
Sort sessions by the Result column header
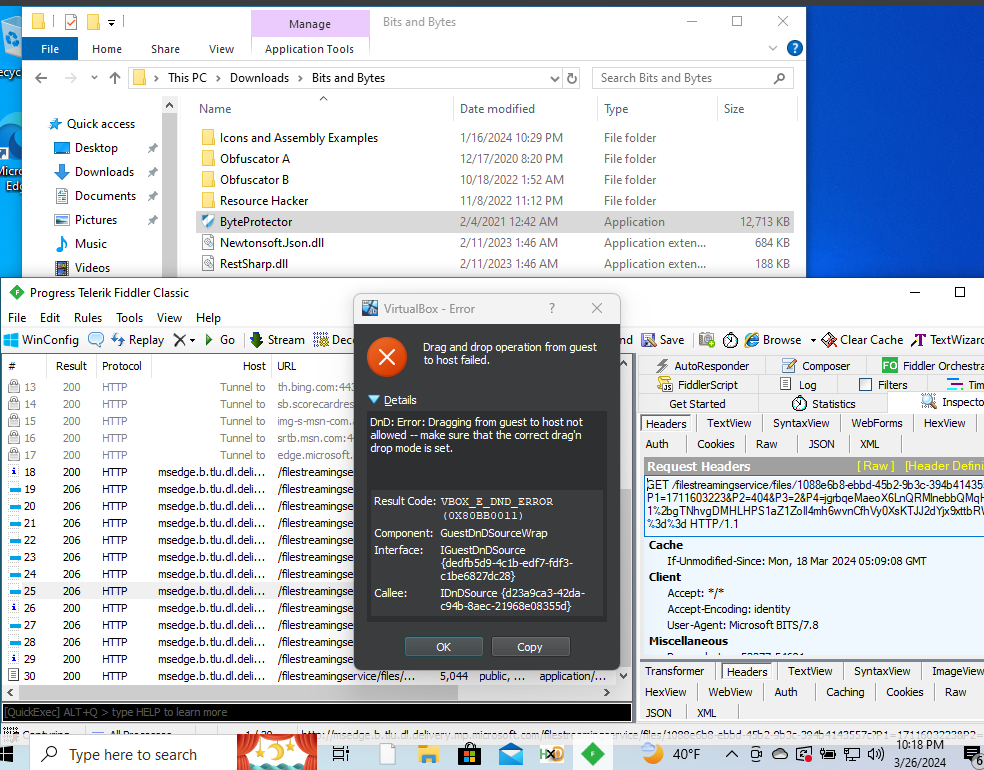(71, 366)
